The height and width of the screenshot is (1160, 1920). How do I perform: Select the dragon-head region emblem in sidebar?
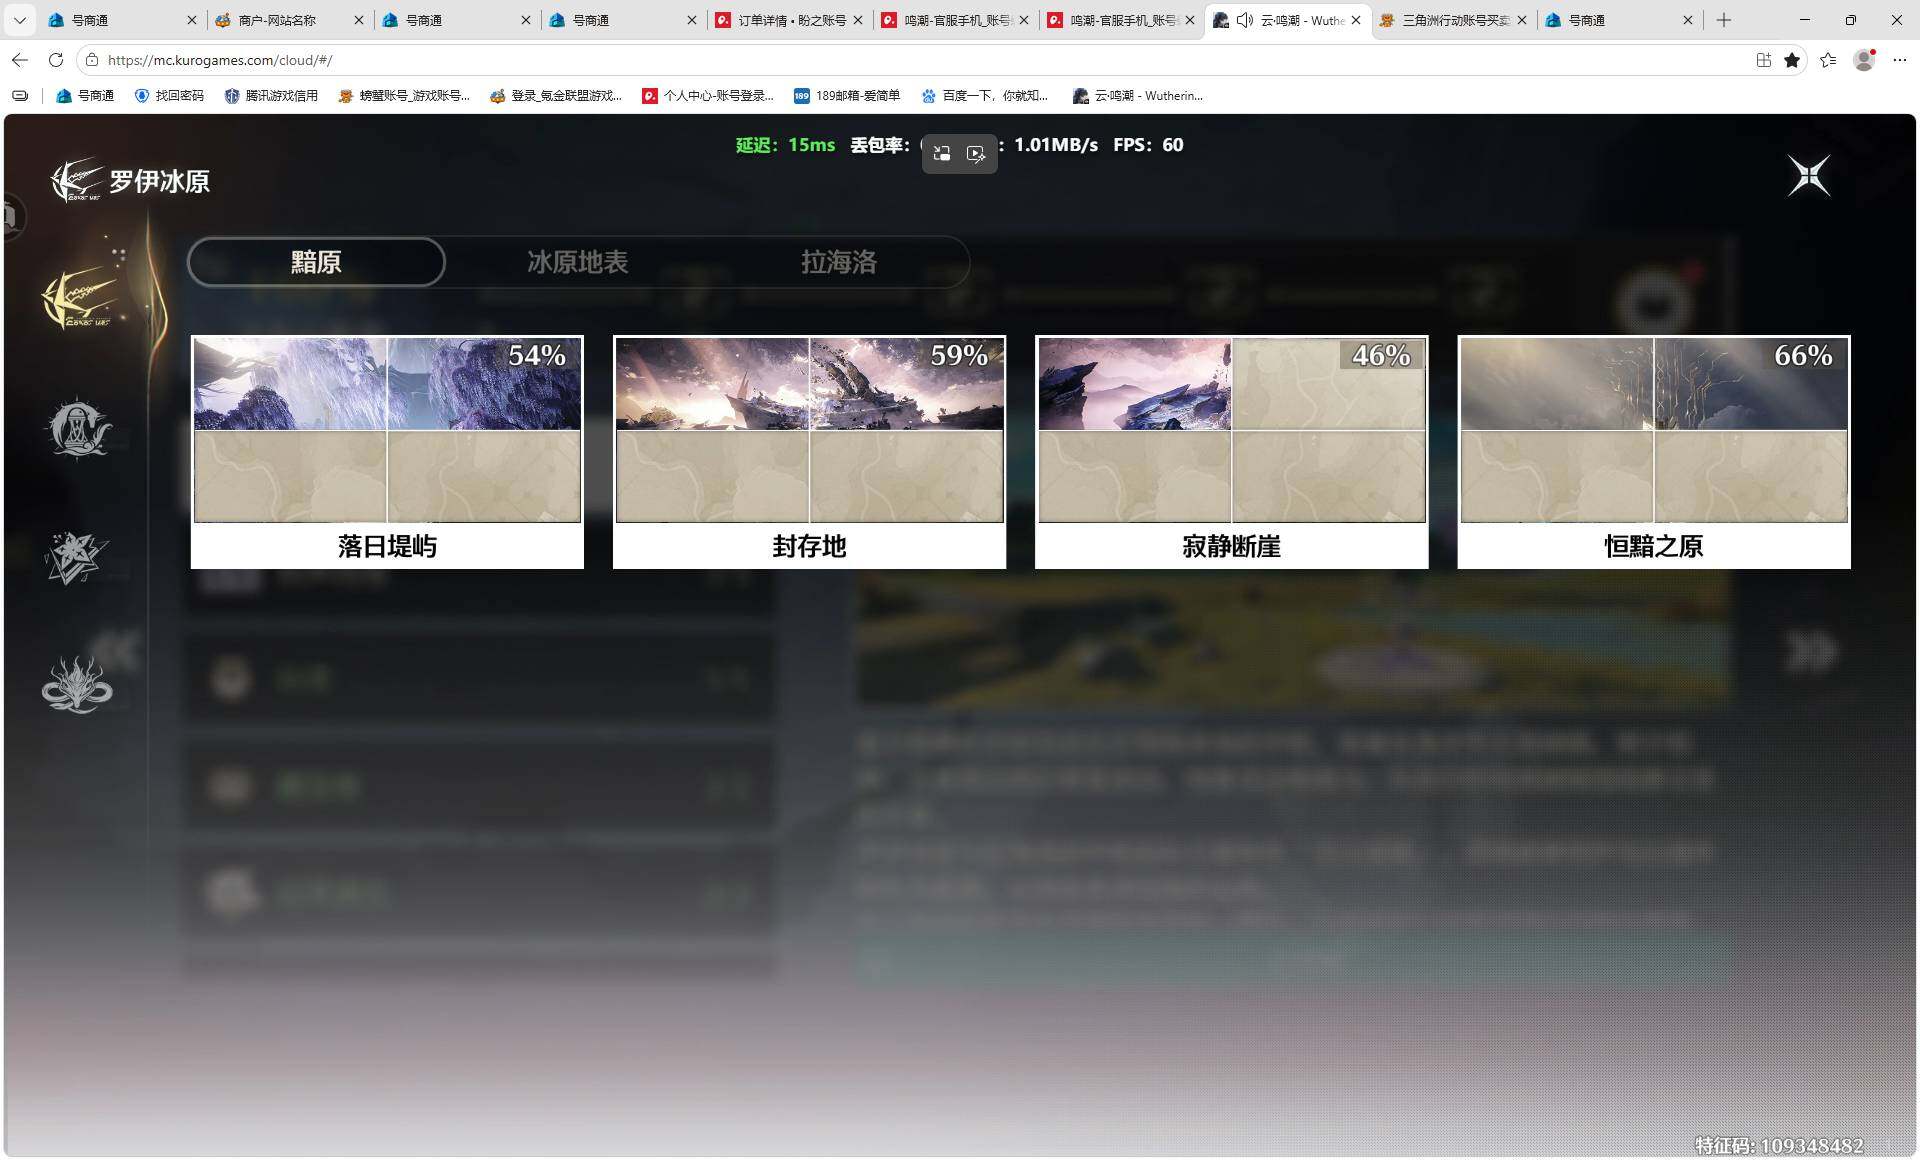77,685
